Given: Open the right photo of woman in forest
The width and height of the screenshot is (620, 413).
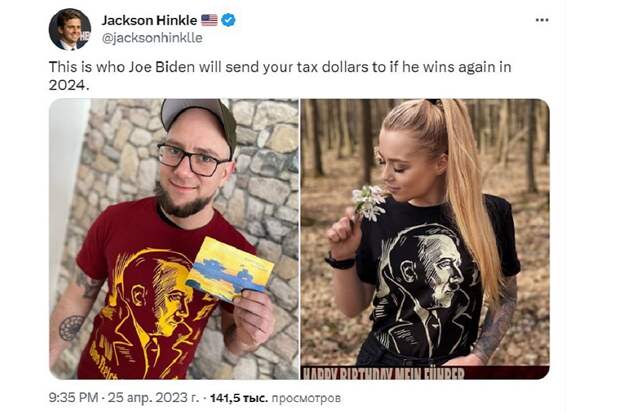Looking at the screenshot, I should [x=425, y=239].
